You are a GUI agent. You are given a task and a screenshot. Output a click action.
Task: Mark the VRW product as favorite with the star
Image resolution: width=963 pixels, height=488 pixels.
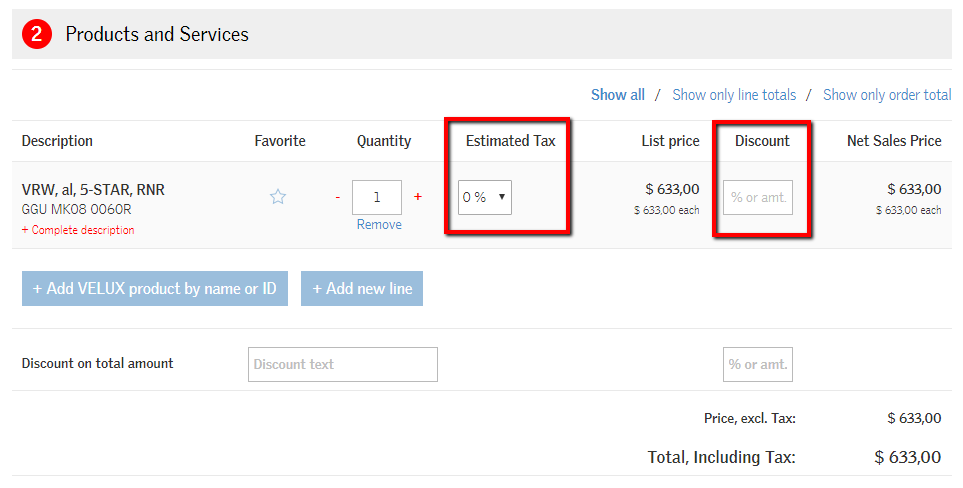coord(278,197)
